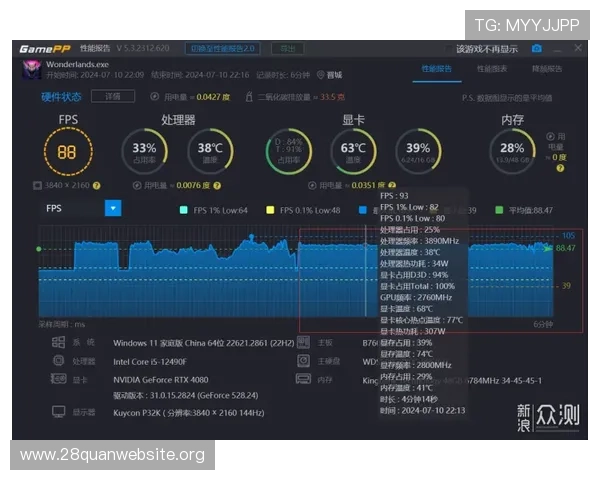Click the Wonderlands.exe title text

(x=78, y=64)
